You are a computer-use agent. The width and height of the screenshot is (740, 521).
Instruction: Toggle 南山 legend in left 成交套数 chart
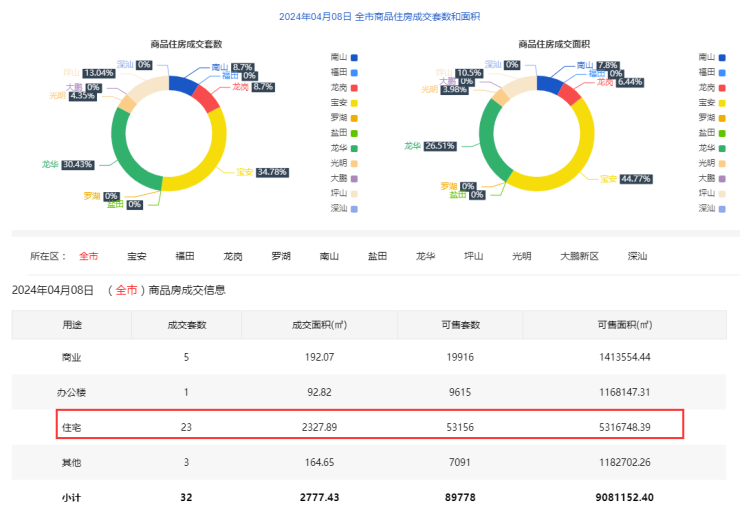(343, 58)
